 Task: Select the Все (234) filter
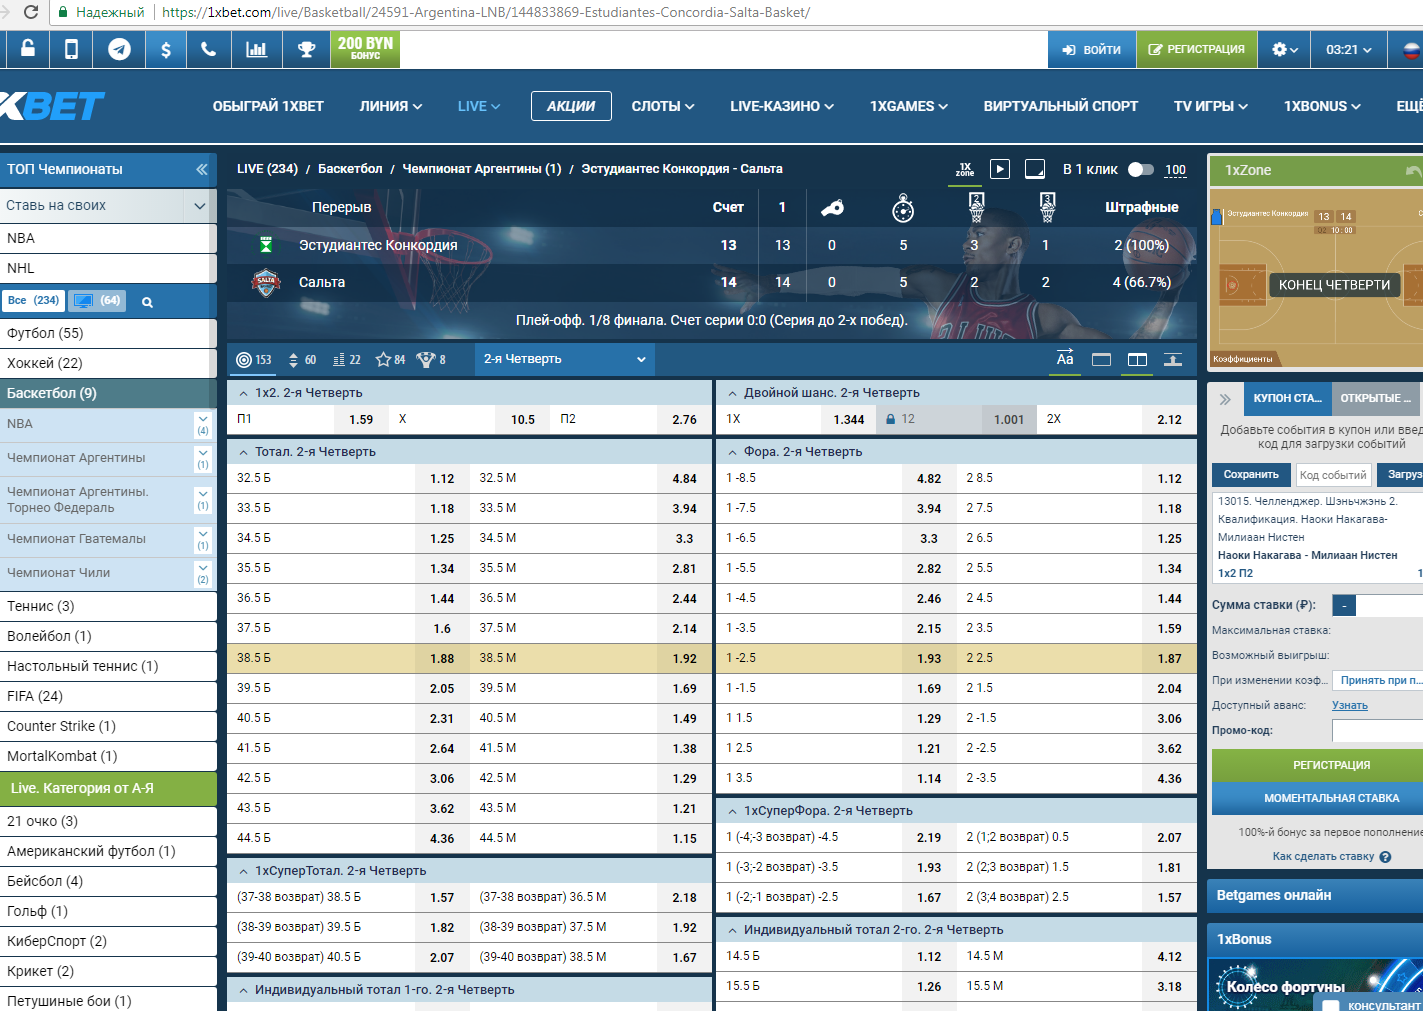[x=34, y=300]
